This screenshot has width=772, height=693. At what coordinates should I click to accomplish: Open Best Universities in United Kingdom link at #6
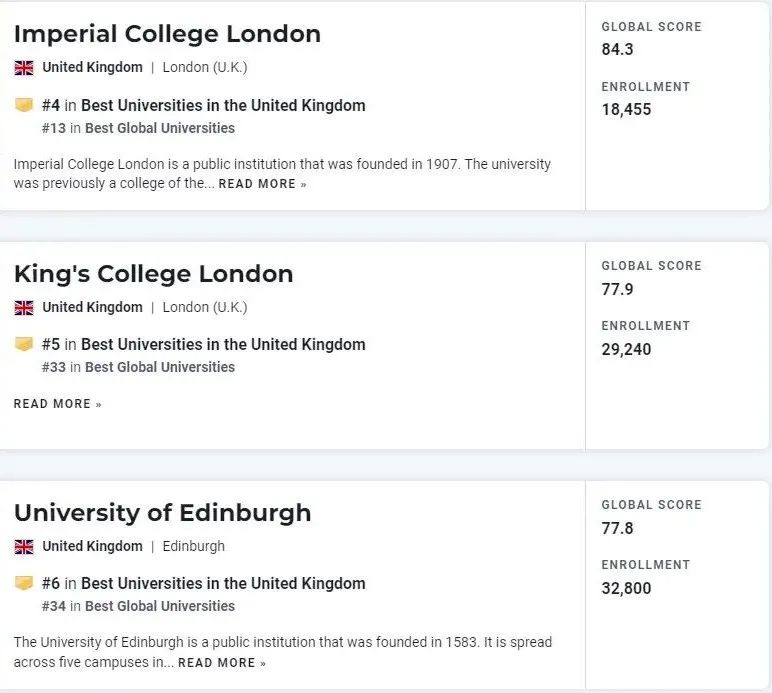coord(223,584)
